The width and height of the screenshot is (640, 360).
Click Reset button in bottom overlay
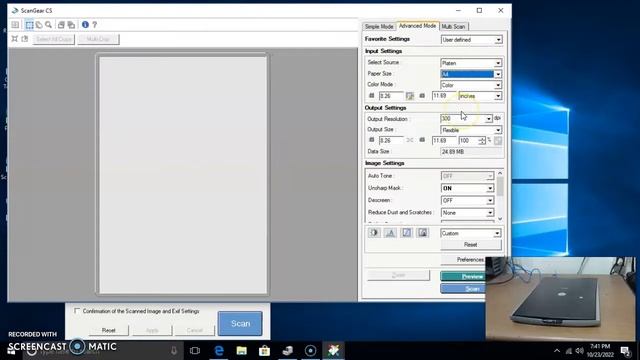coord(109,330)
